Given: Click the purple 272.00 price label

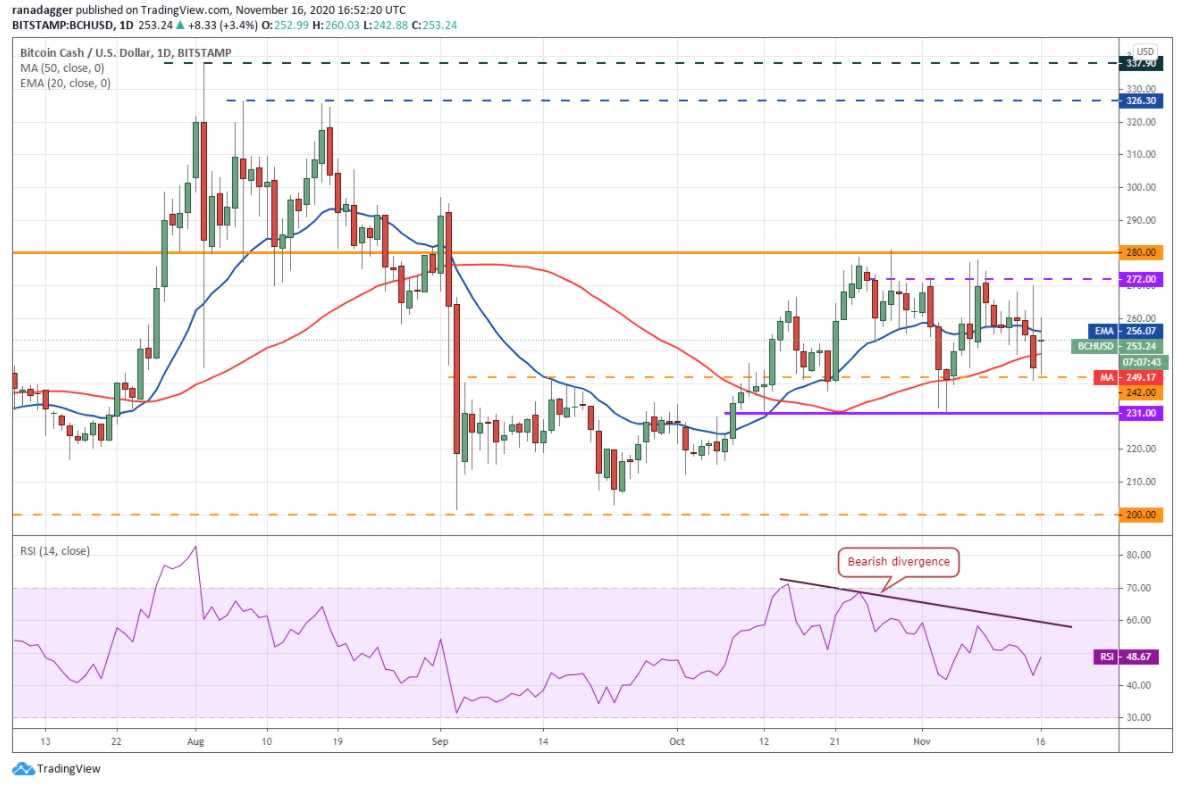Looking at the screenshot, I should [1141, 279].
